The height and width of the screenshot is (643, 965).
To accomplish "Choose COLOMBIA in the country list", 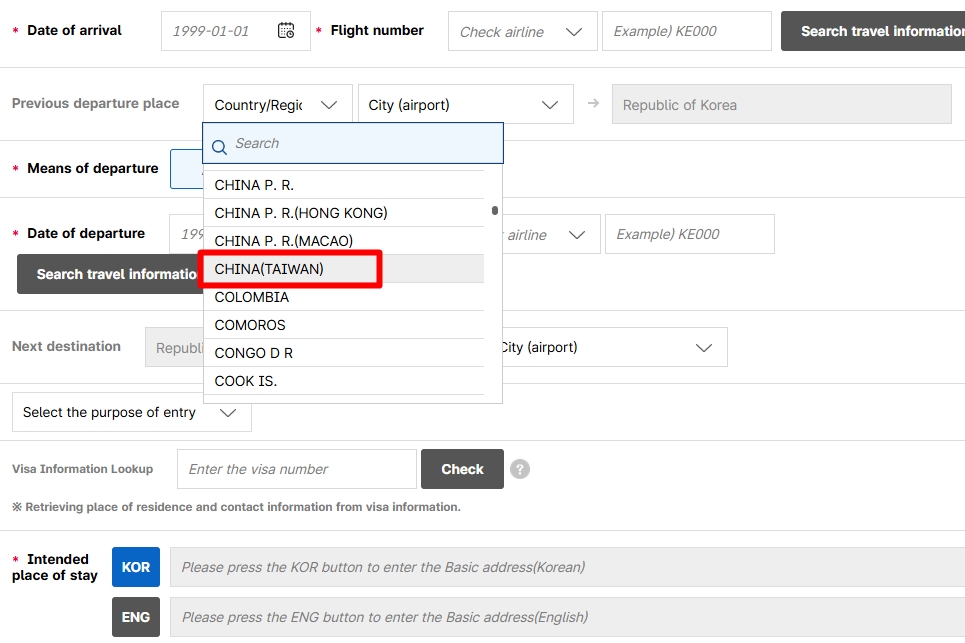I will 252,297.
